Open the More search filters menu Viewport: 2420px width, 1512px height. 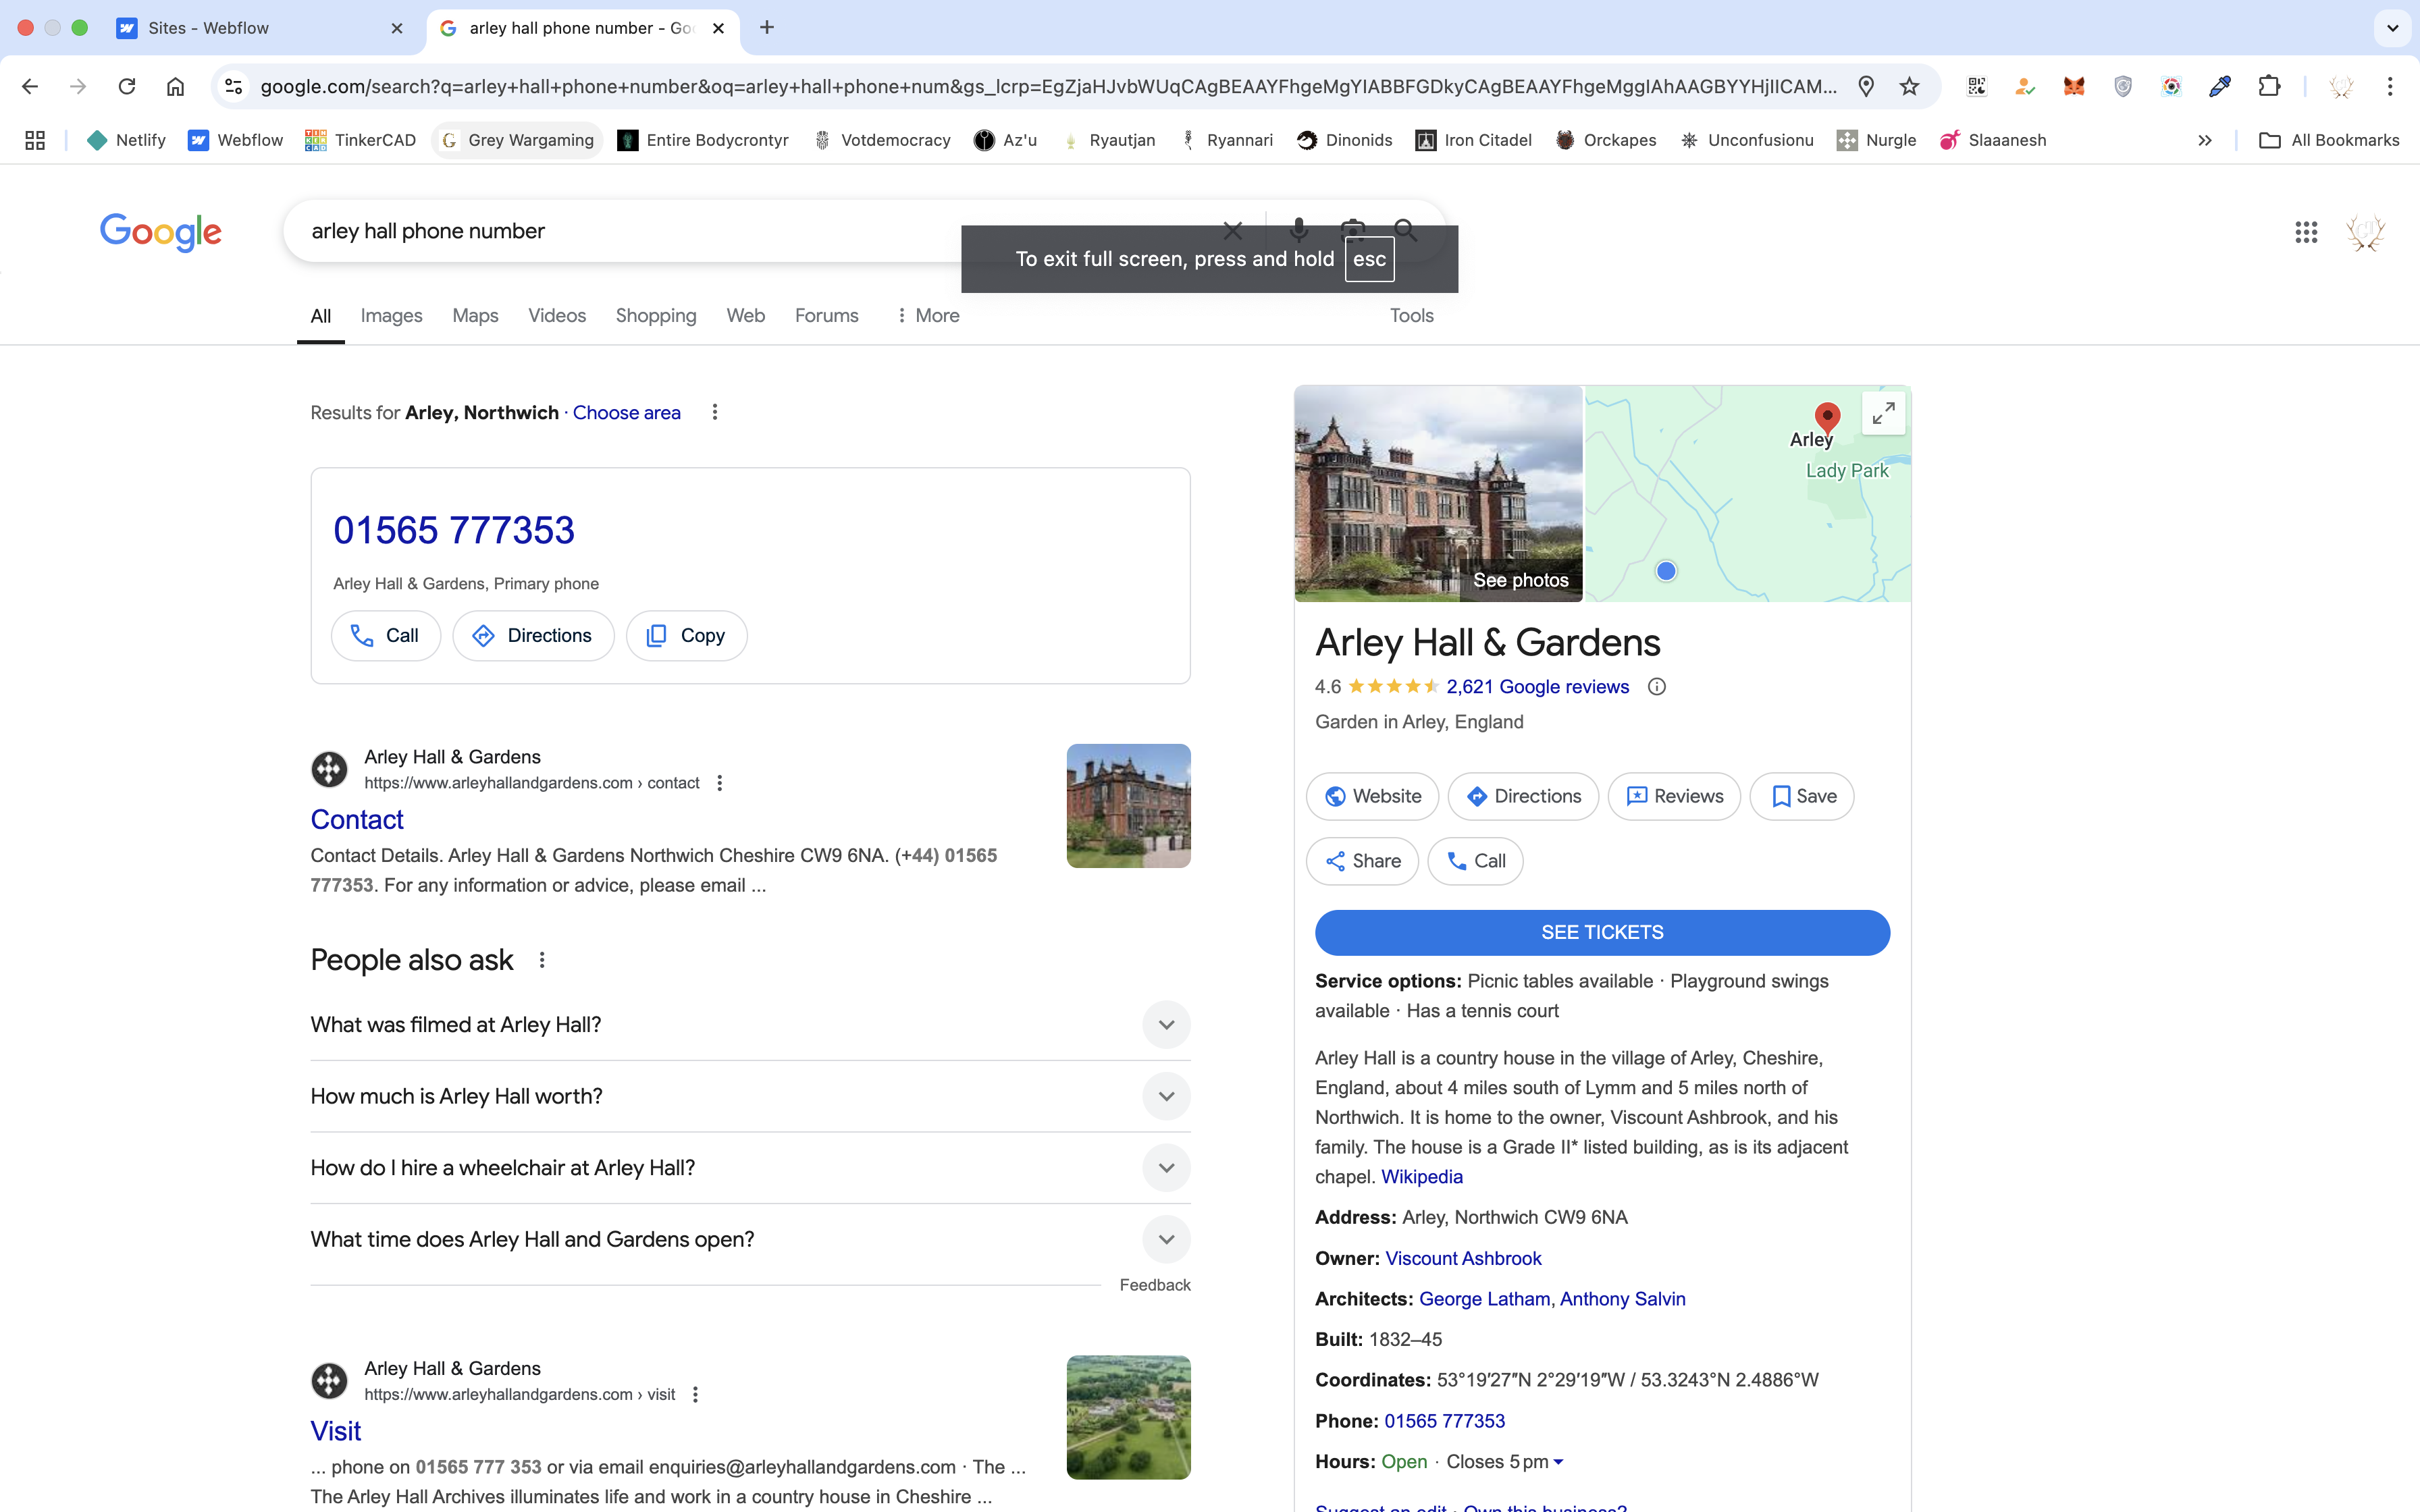pyautogui.click(x=928, y=316)
